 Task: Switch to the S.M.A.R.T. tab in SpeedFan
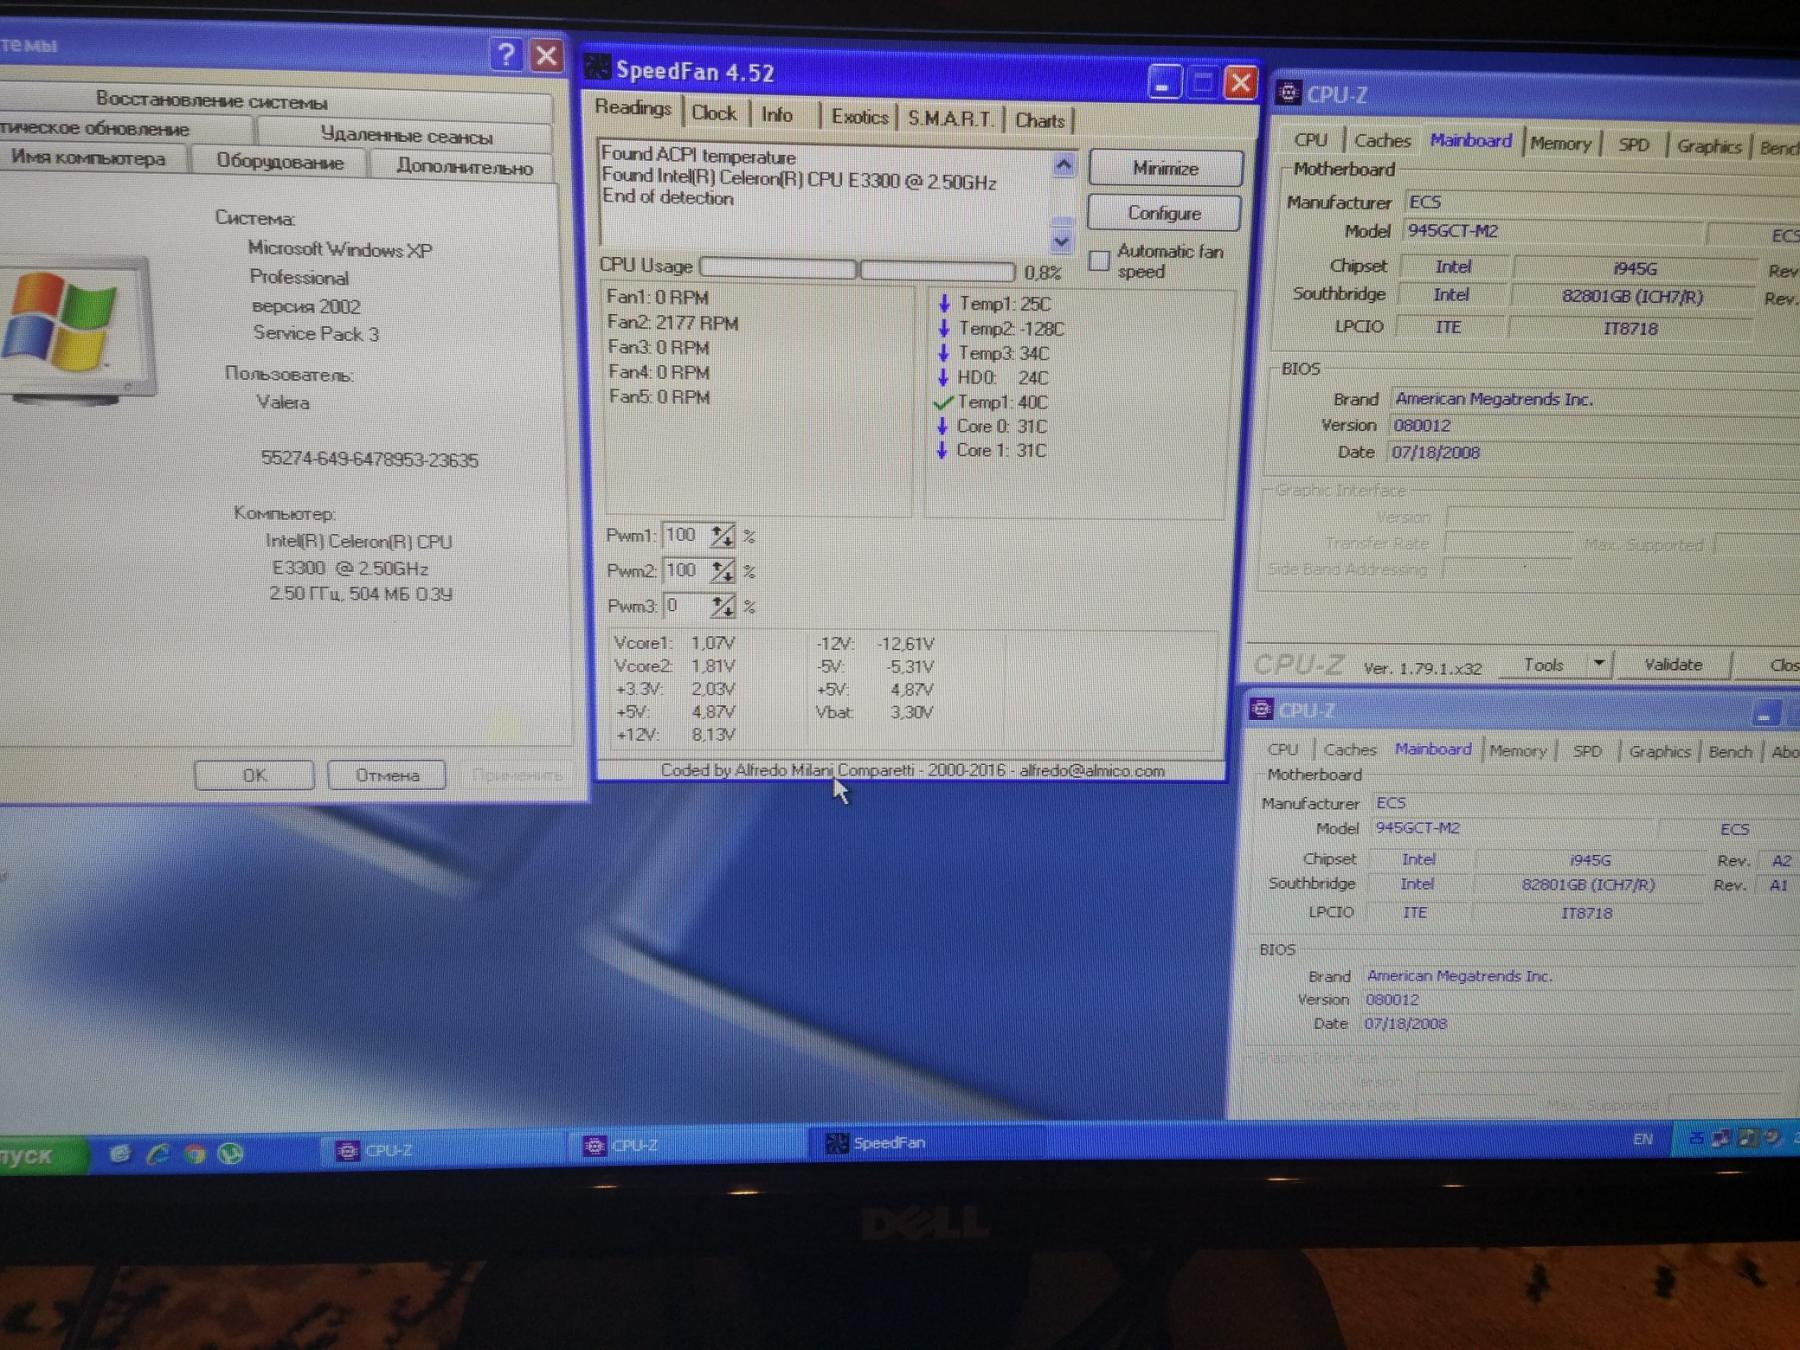point(950,118)
